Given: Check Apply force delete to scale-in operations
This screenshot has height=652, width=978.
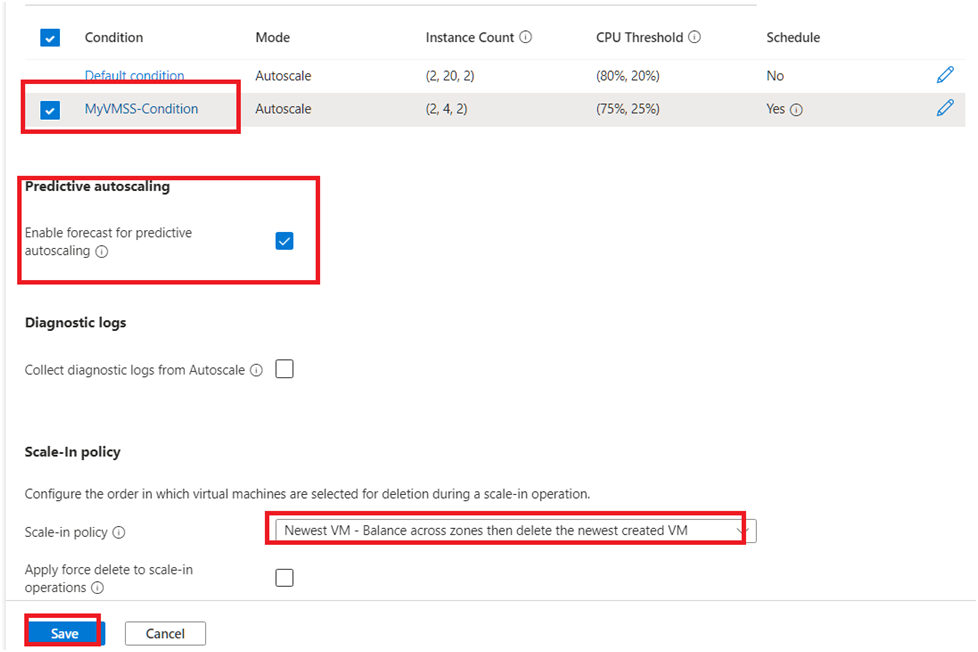Looking at the screenshot, I should coord(284,577).
